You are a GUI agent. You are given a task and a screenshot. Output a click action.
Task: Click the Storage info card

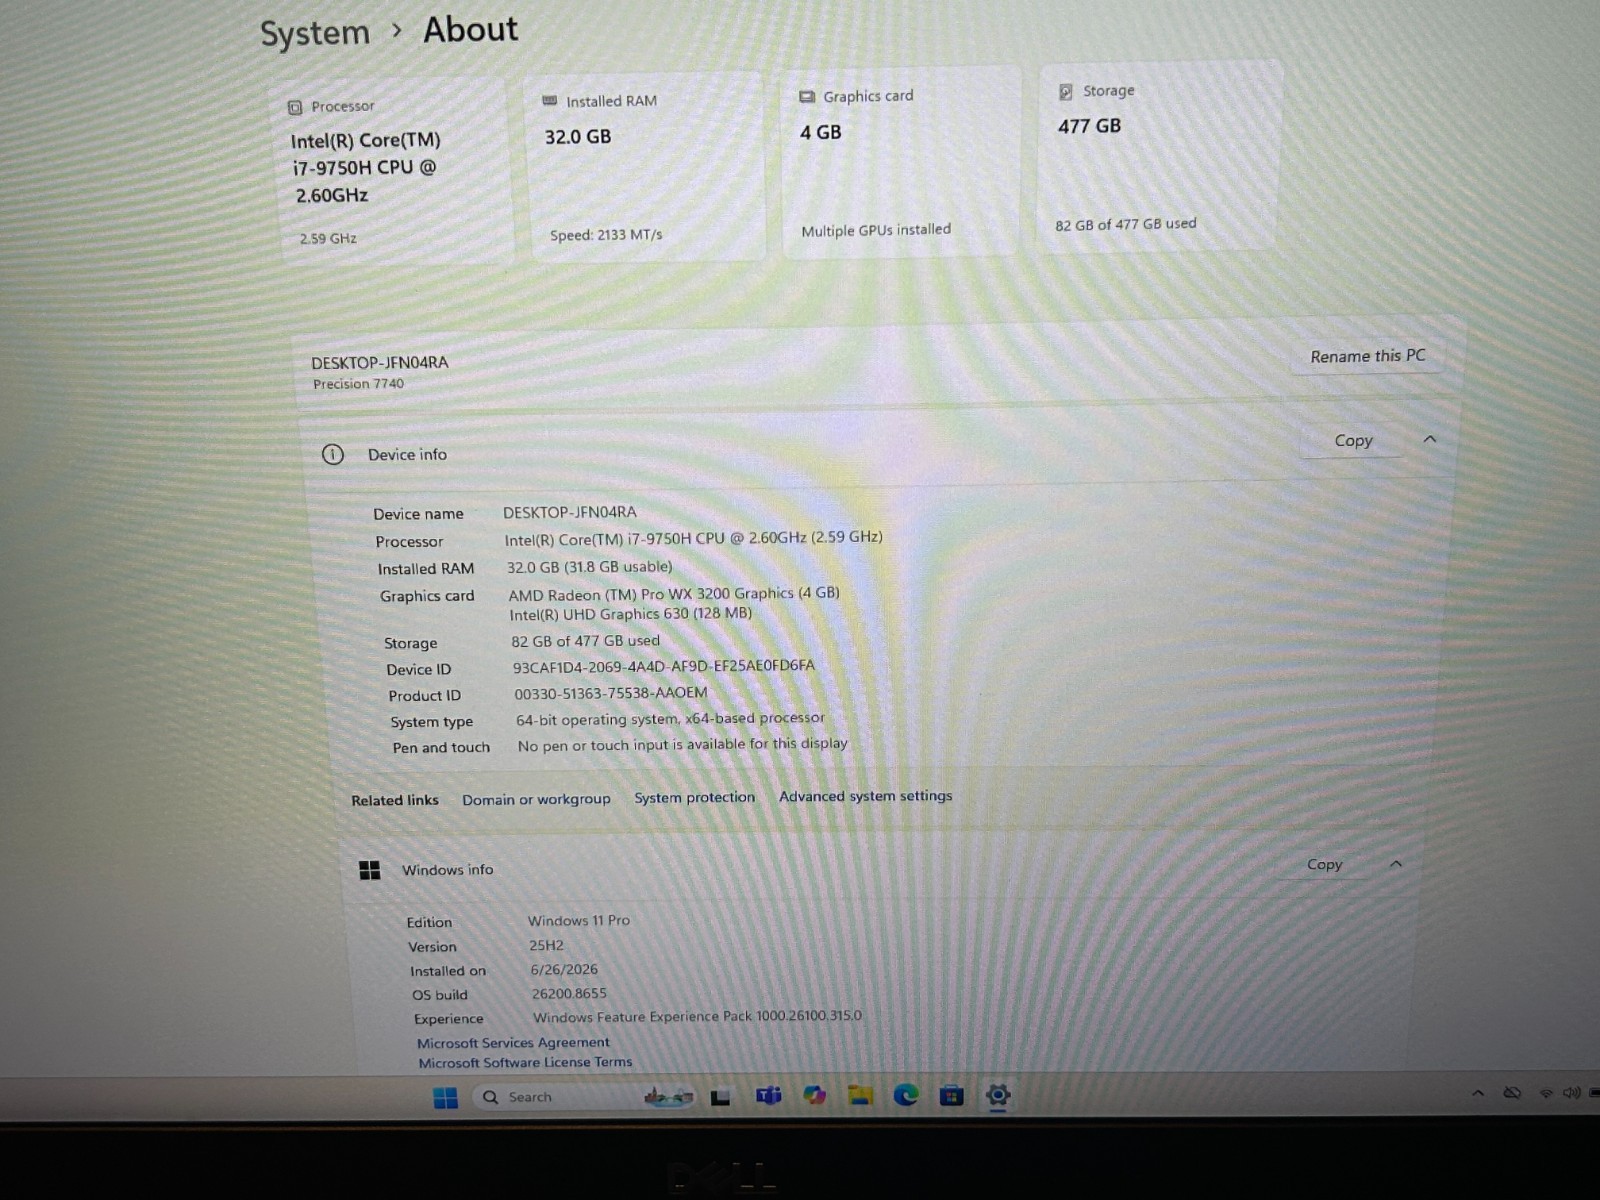point(1159,157)
